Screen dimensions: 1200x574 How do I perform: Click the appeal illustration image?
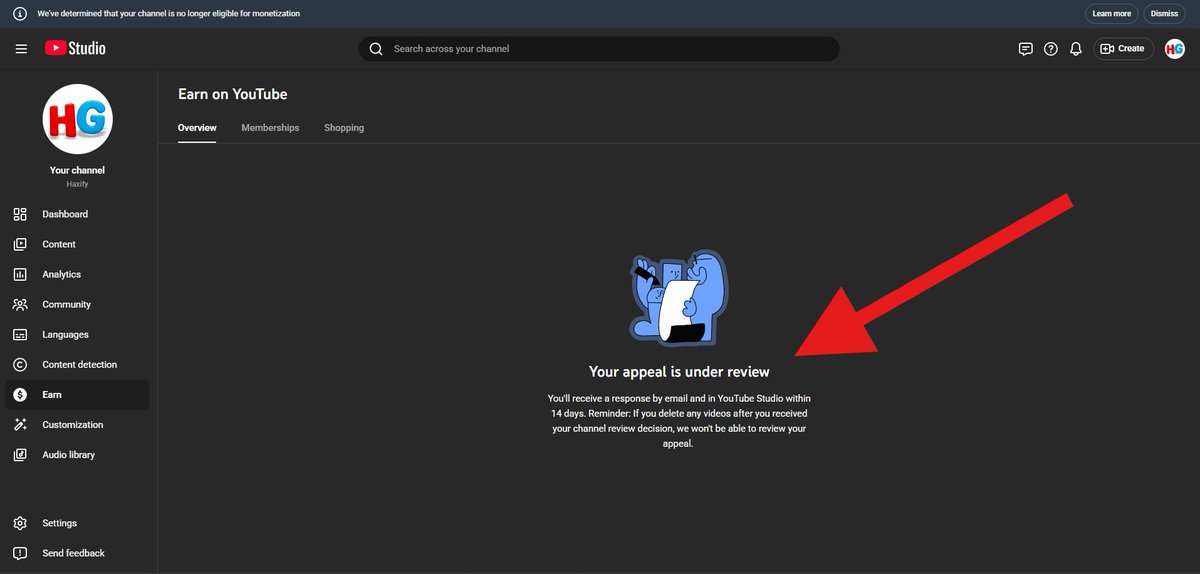679,297
